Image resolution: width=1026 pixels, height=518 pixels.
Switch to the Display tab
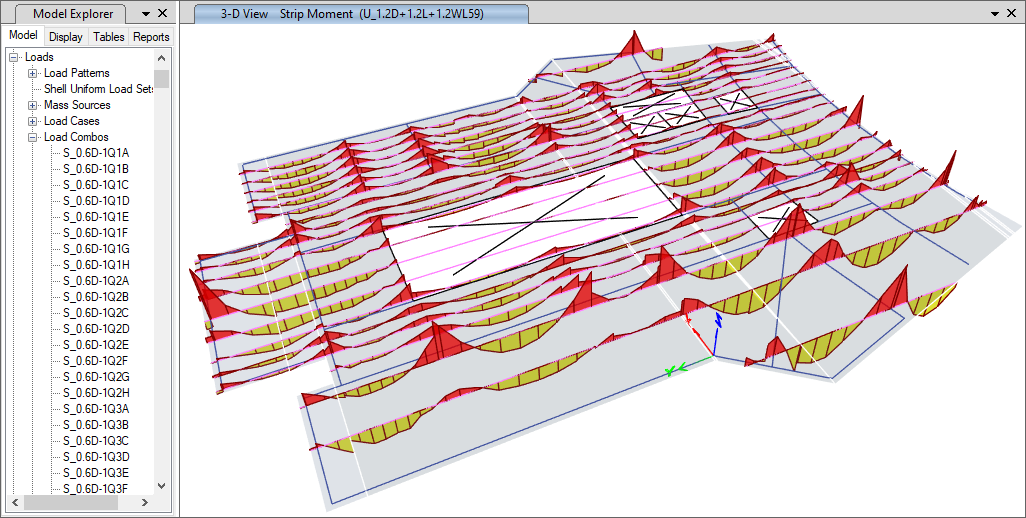[66, 37]
